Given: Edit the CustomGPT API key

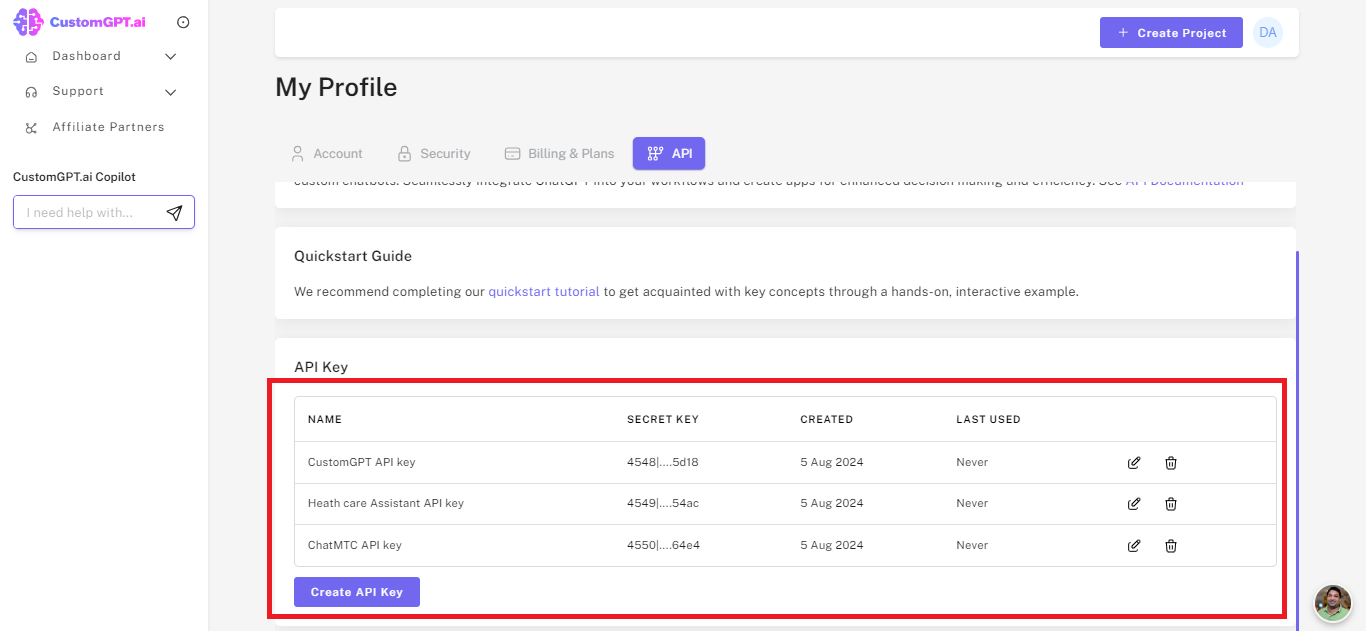Looking at the screenshot, I should [x=1133, y=462].
